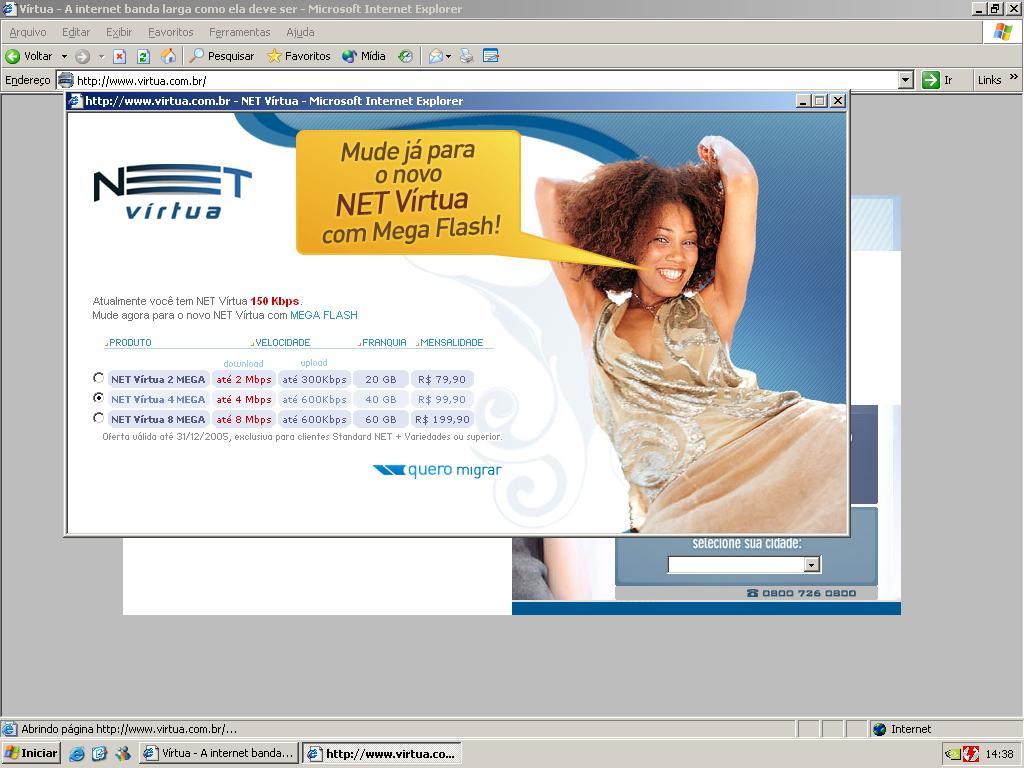Click the MENSALIDADE column header
1024x768 pixels.
[451, 342]
